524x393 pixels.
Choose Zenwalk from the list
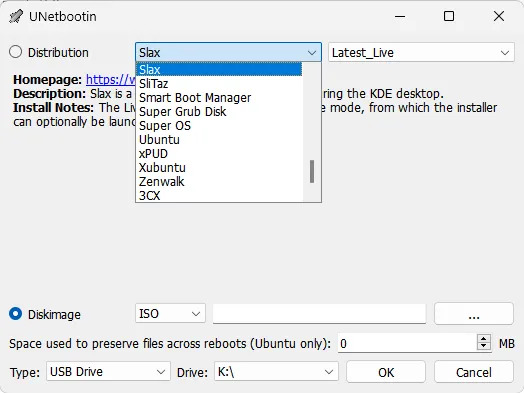point(219,182)
